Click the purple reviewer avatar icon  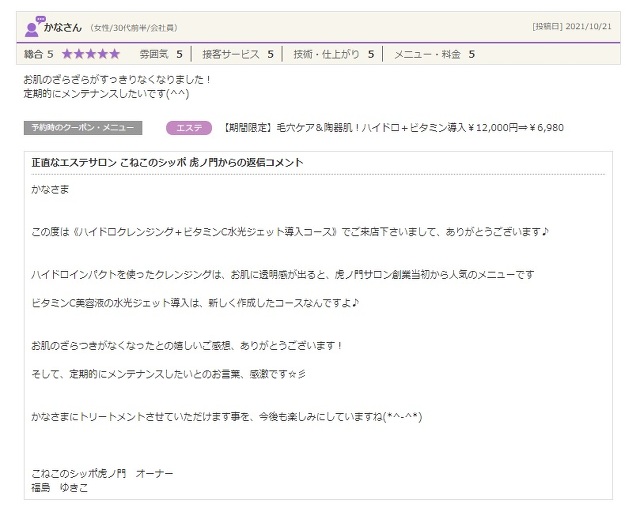point(32,27)
